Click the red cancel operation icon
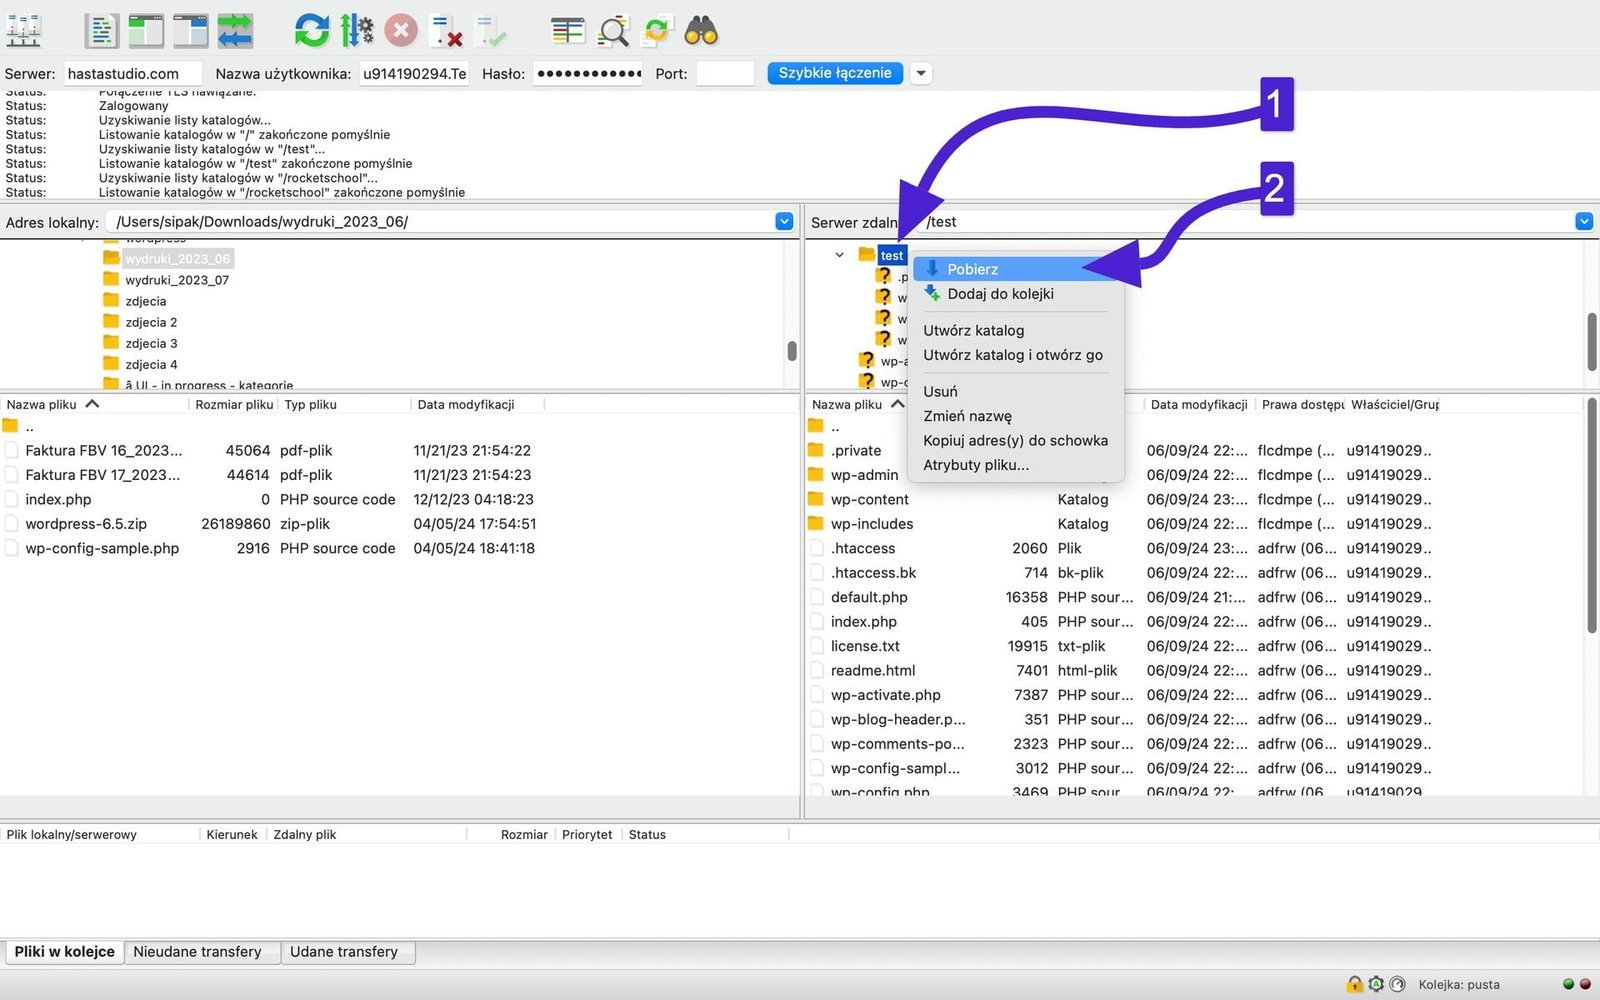The height and width of the screenshot is (1000, 1600). tap(401, 31)
